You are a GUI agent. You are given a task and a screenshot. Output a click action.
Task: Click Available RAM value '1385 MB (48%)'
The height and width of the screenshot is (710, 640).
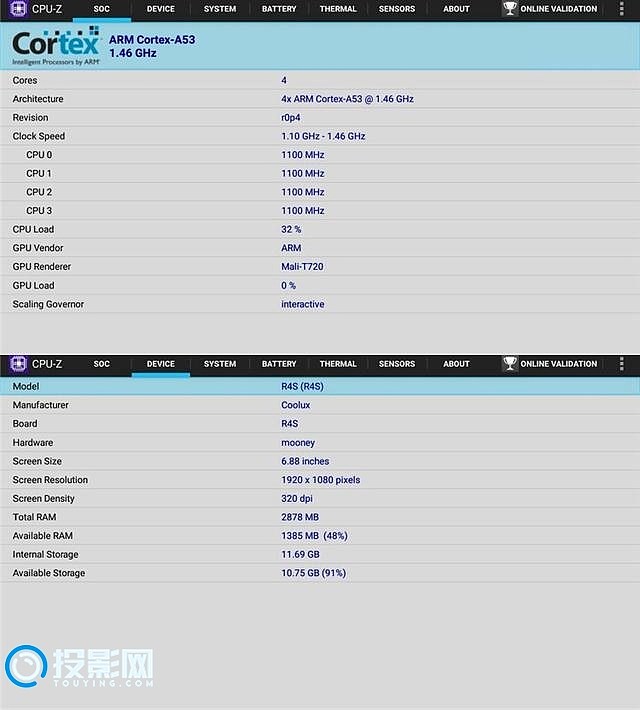click(314, 536)
